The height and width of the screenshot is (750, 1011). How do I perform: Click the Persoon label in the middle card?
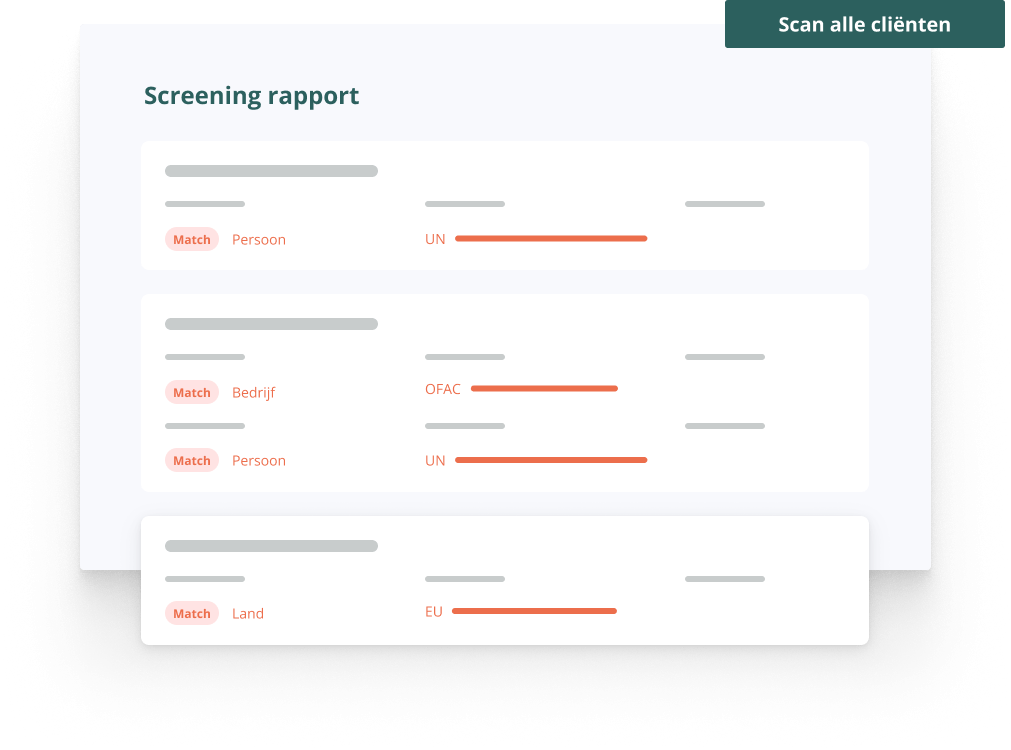coord(259,461)
